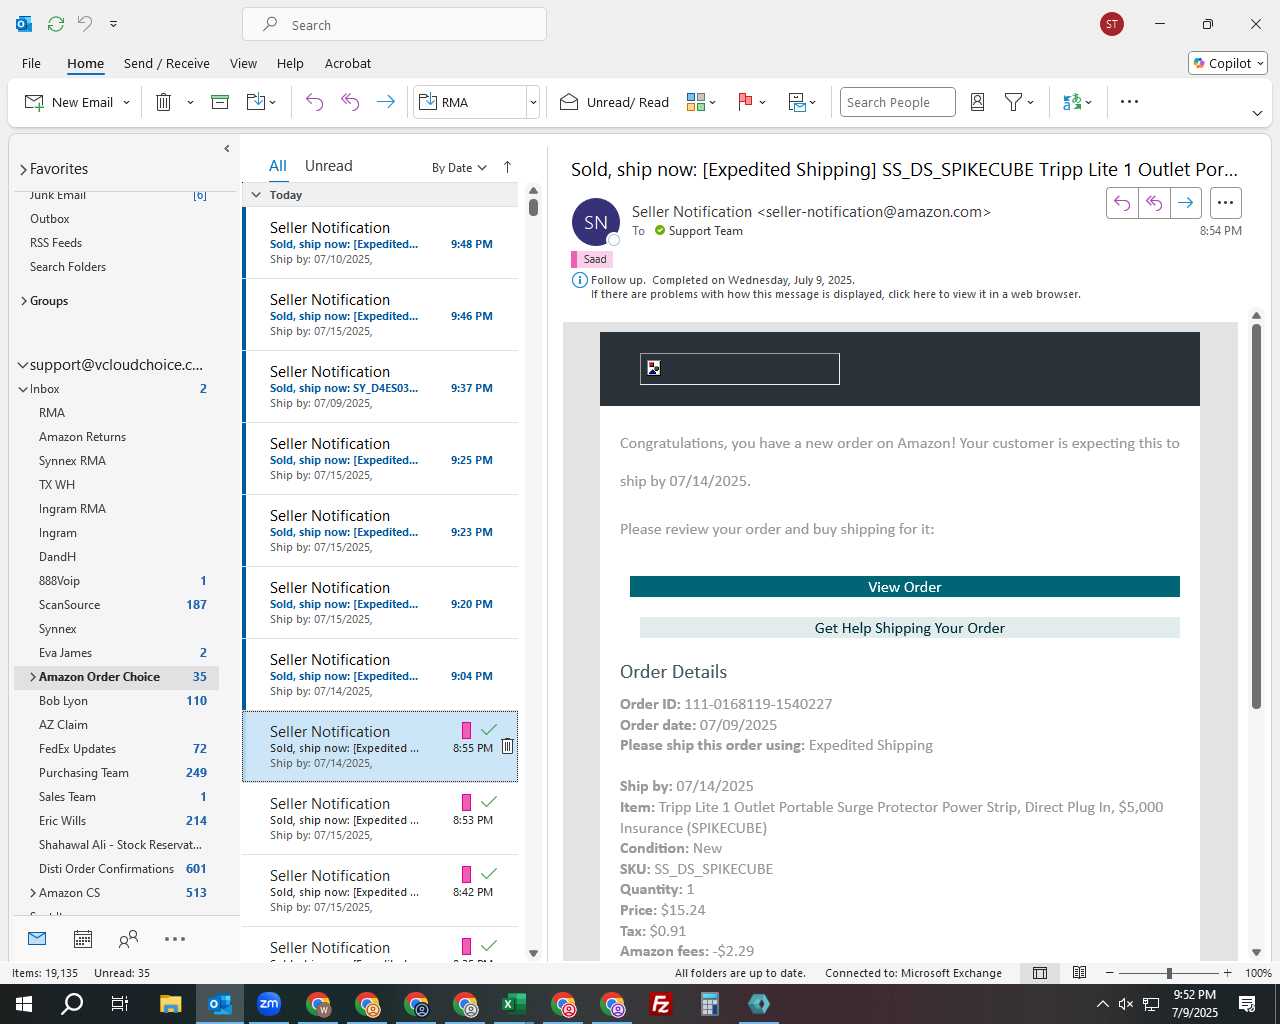Click Forward arrow in ribbon
1280x1024 pixels.
385,102
